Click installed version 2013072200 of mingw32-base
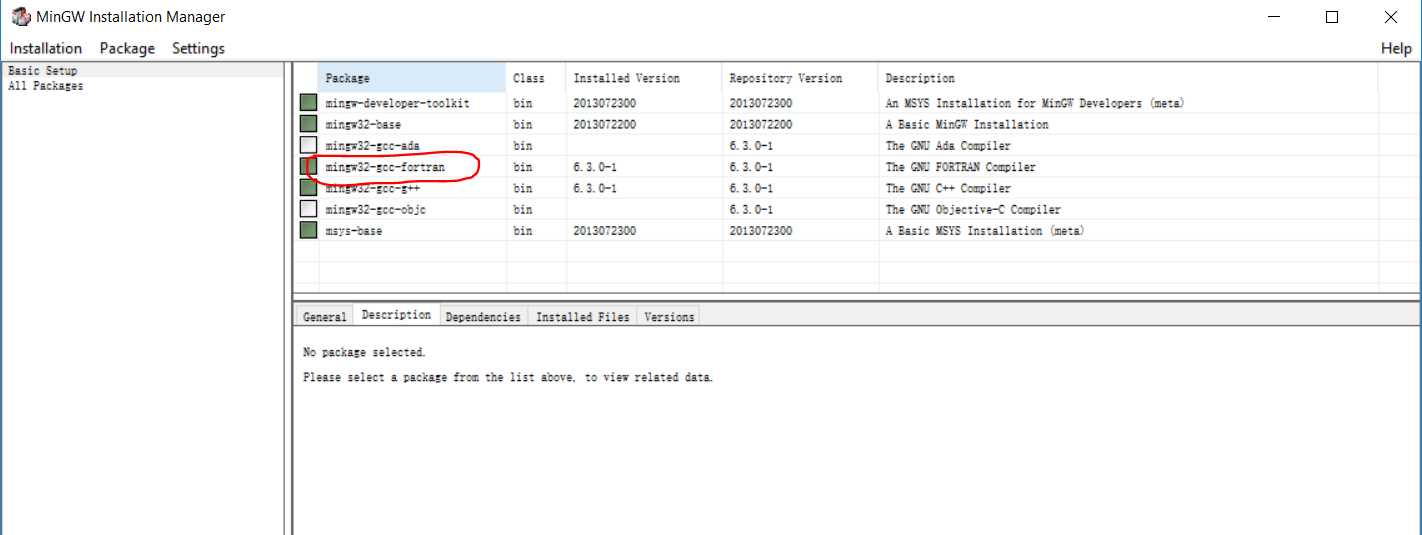The image size is (1422, 535). pyautogui.click(x=604, y=125)
